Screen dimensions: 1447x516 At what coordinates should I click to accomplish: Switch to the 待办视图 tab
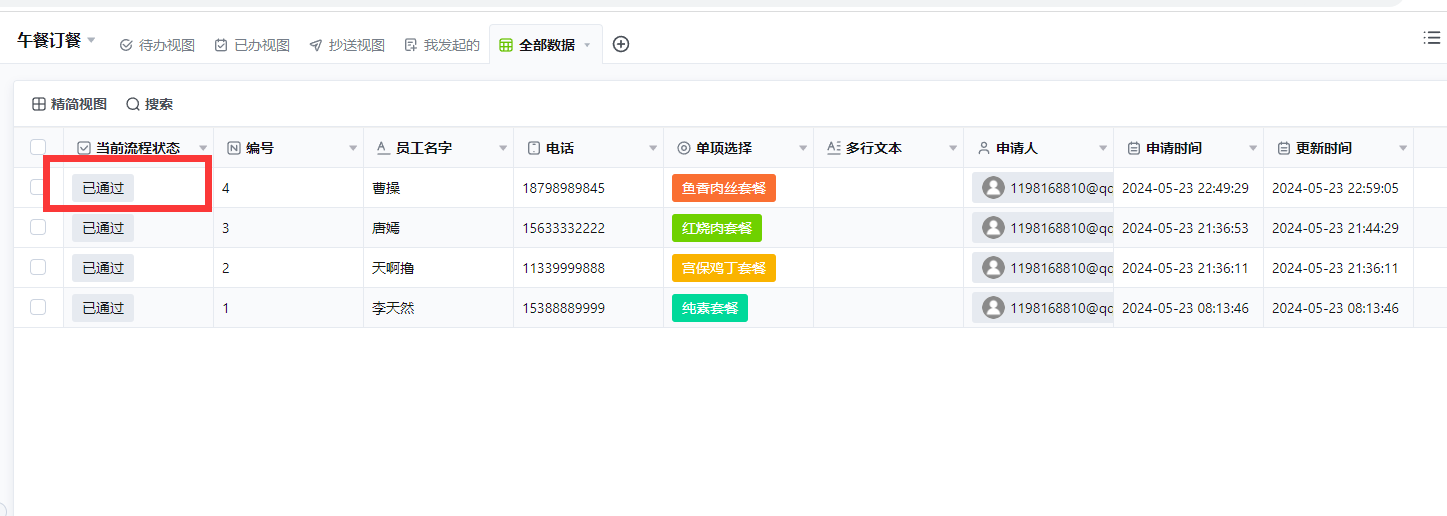(x=157, y=45)
